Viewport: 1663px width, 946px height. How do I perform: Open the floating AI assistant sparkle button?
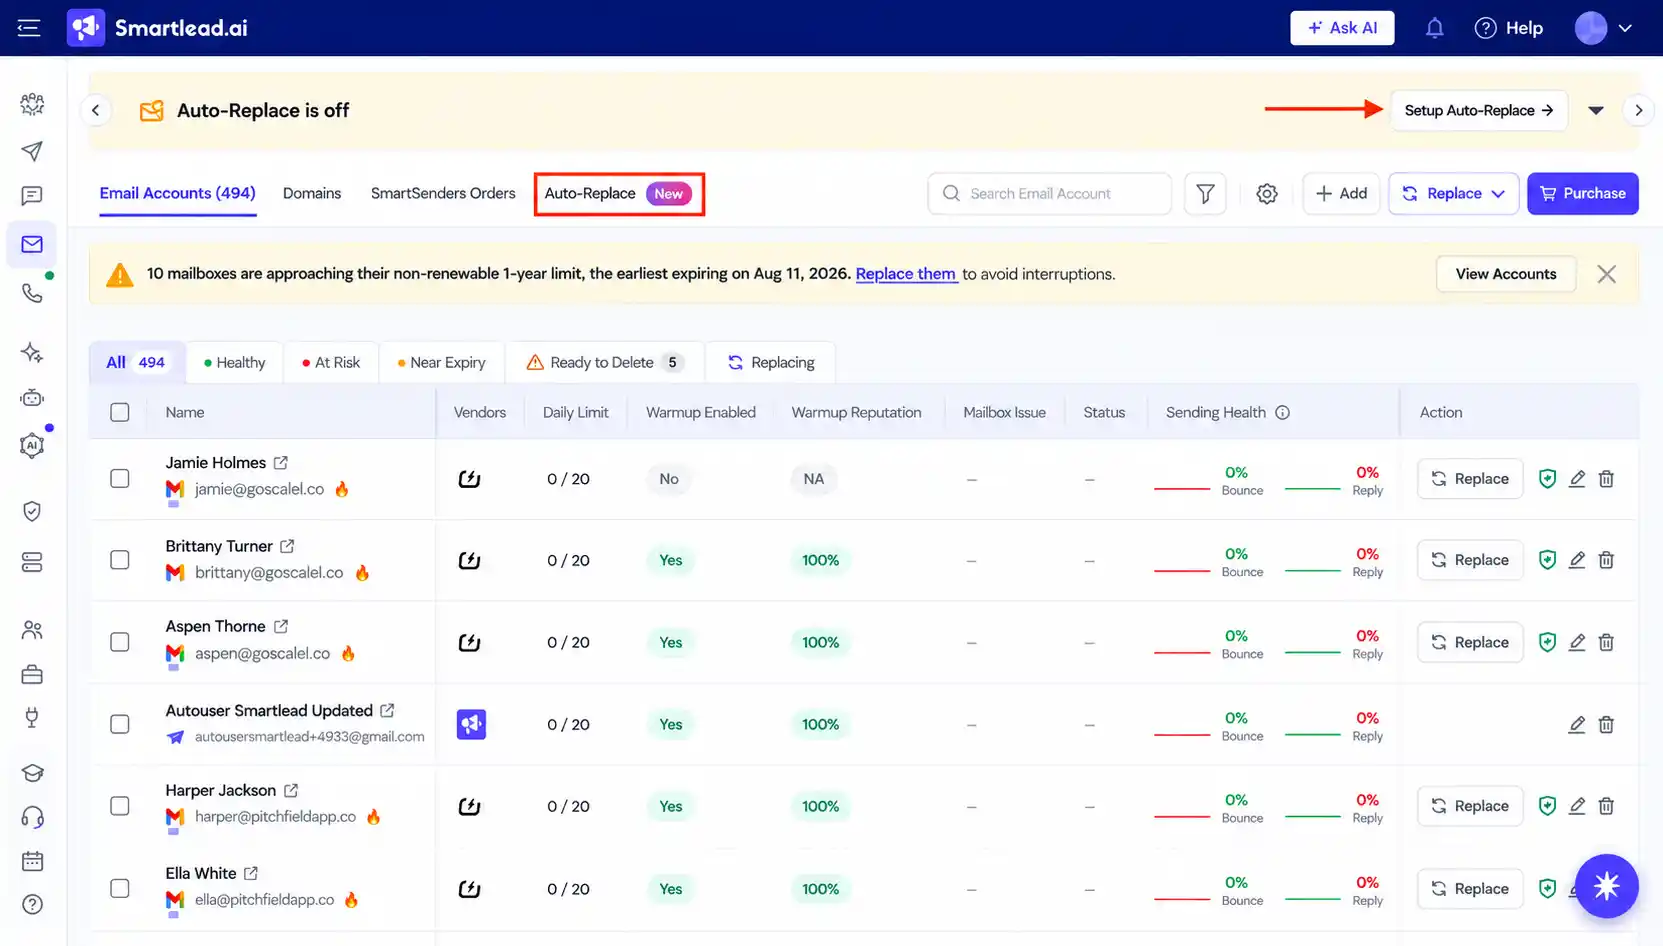click(1606, 886)
